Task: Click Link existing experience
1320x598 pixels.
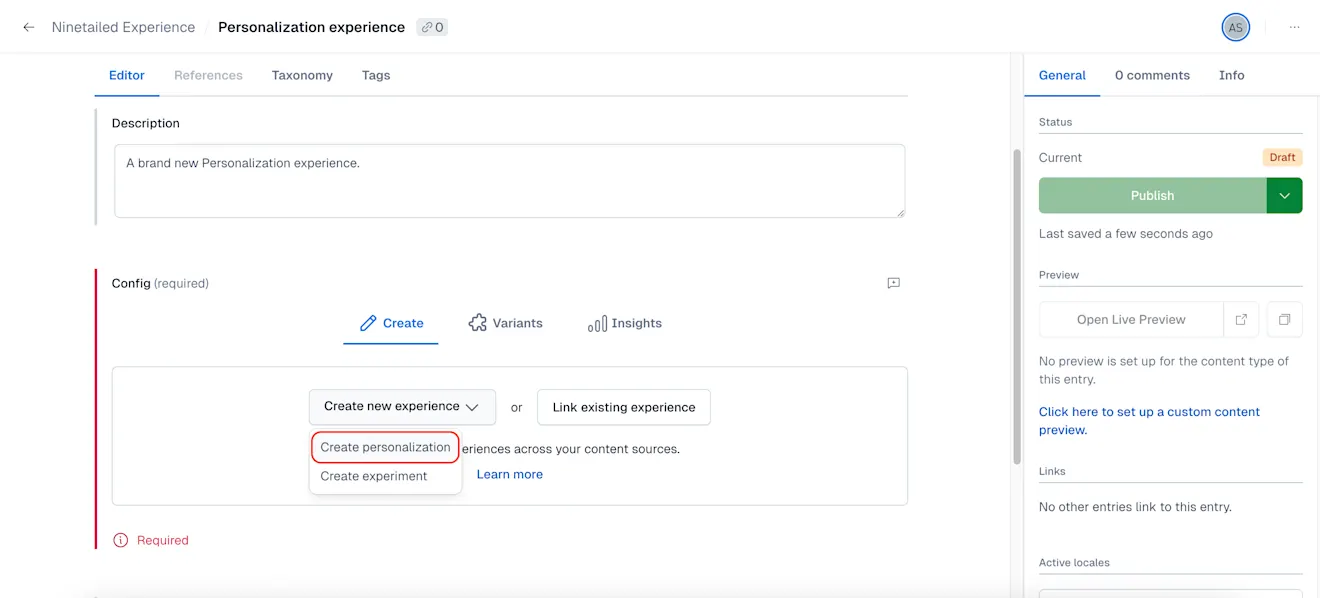Action: (623, 407)
